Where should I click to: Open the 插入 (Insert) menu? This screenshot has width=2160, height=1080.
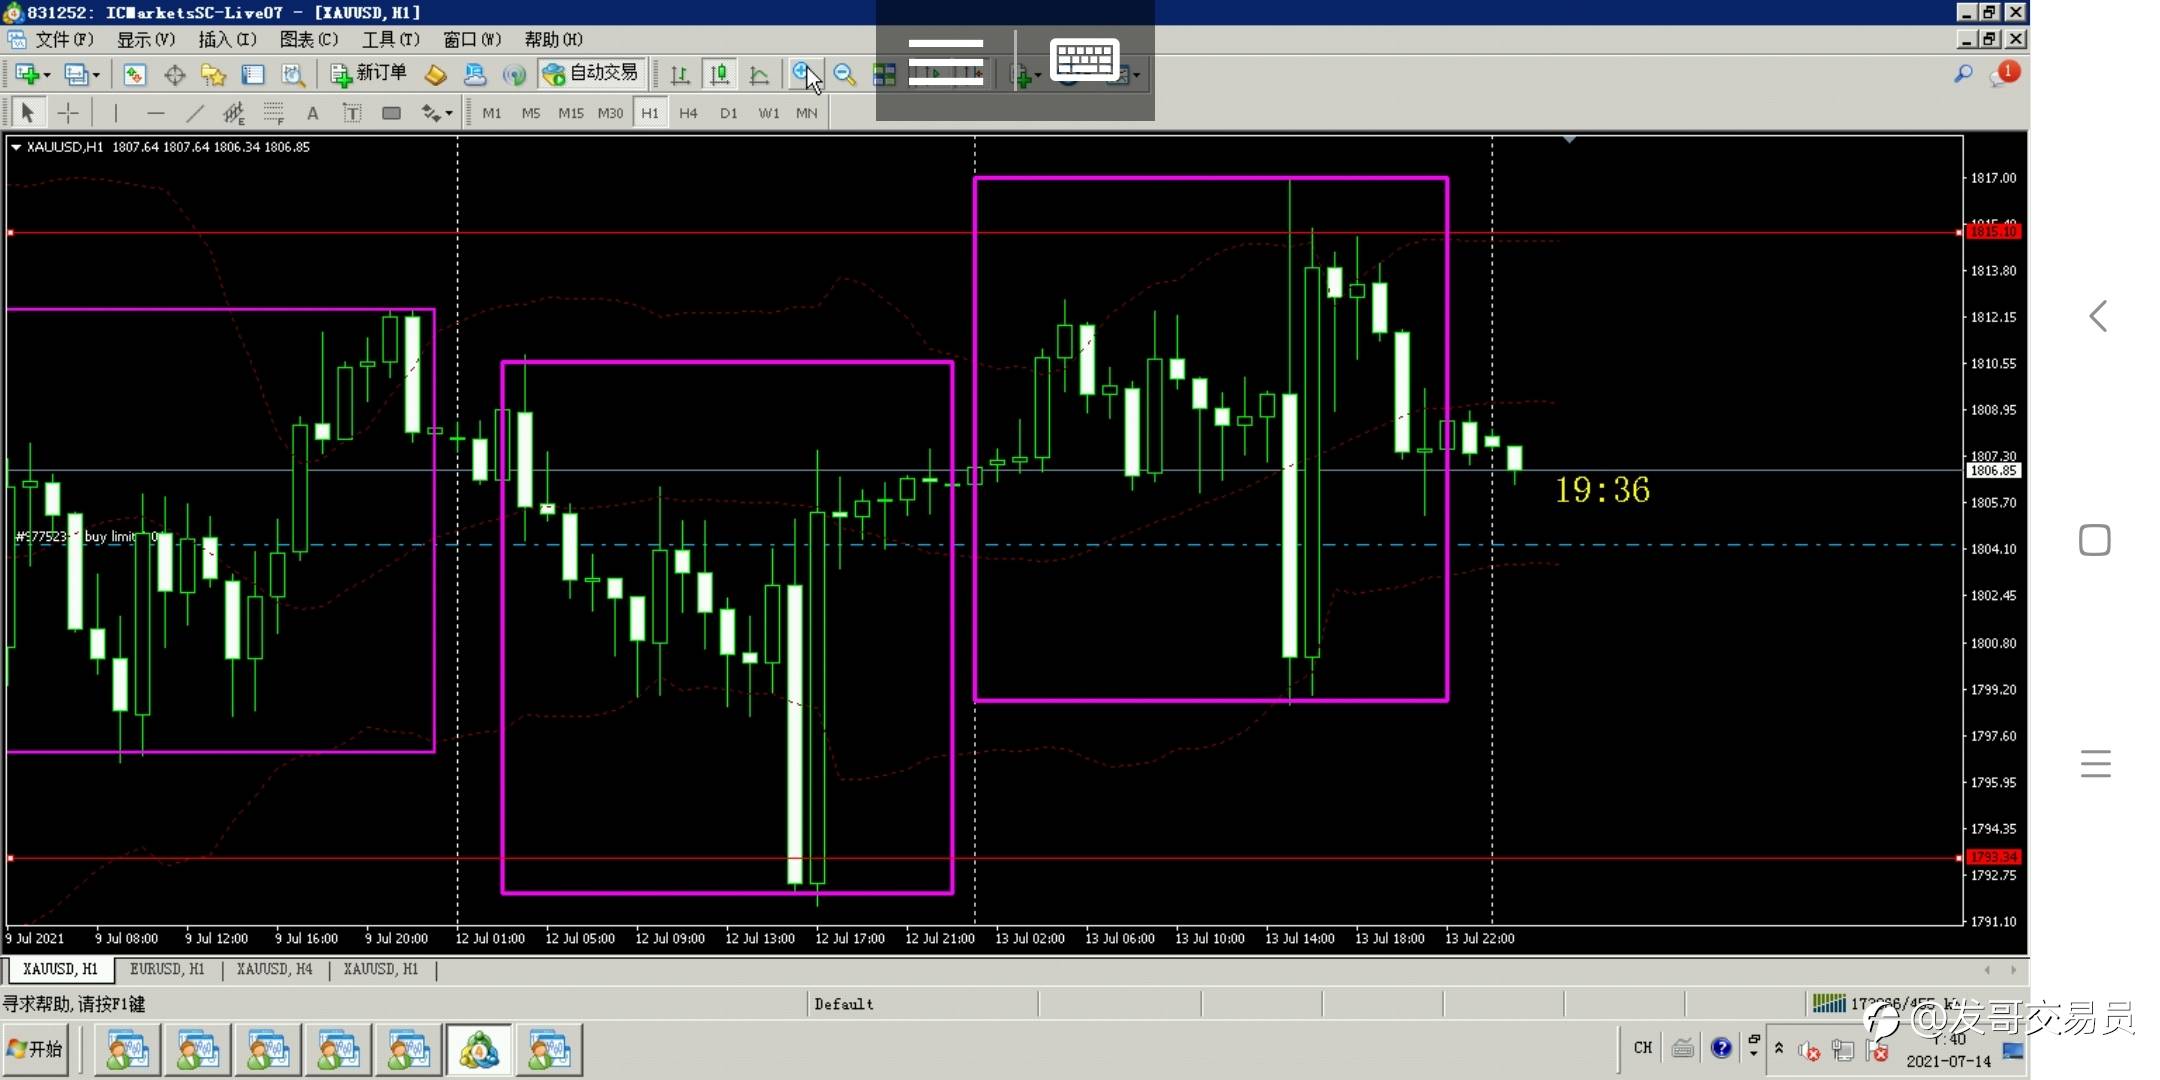227,39
